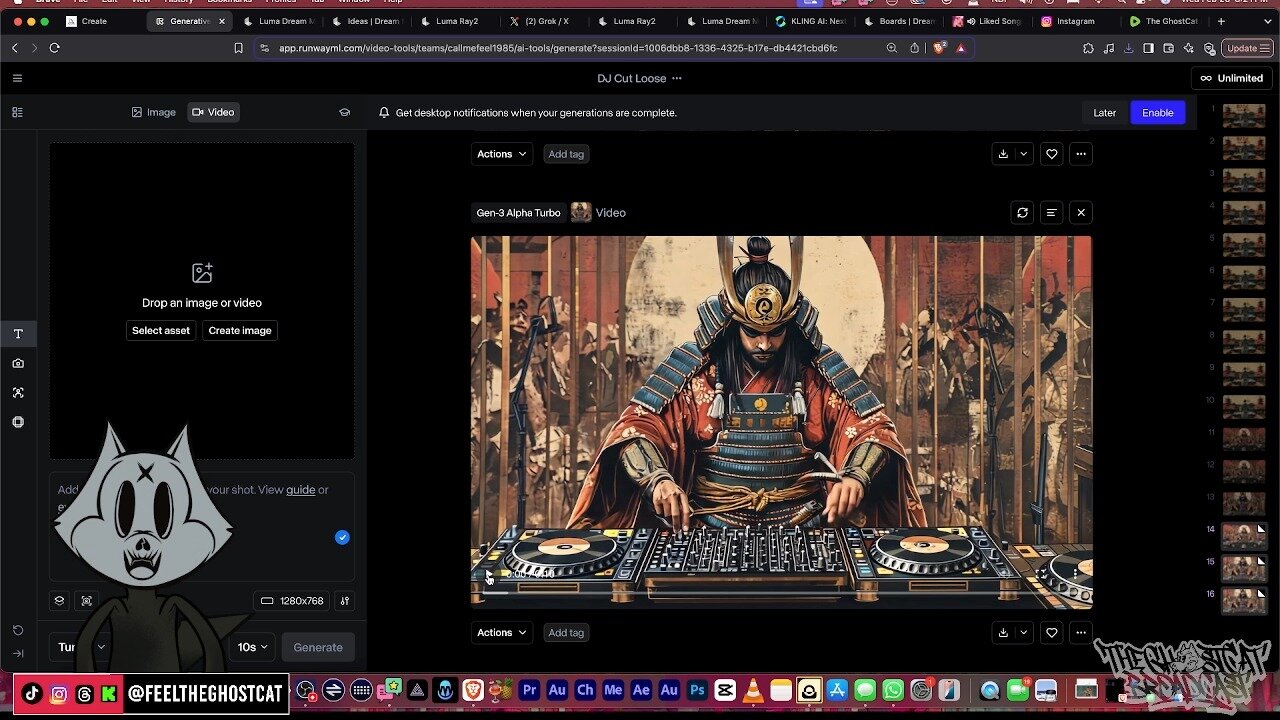Select the Camera control tool
This screenshot has width=1280, height=720.
pos(18,363)
